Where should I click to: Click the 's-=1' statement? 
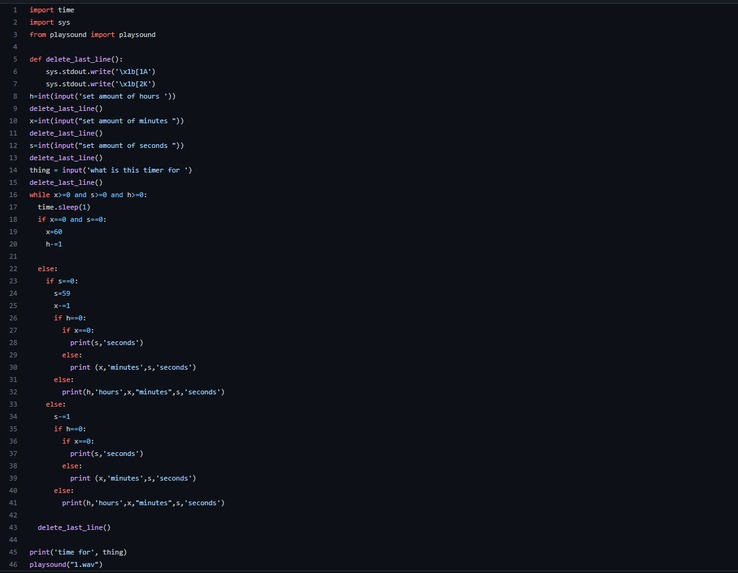point(62,417)
